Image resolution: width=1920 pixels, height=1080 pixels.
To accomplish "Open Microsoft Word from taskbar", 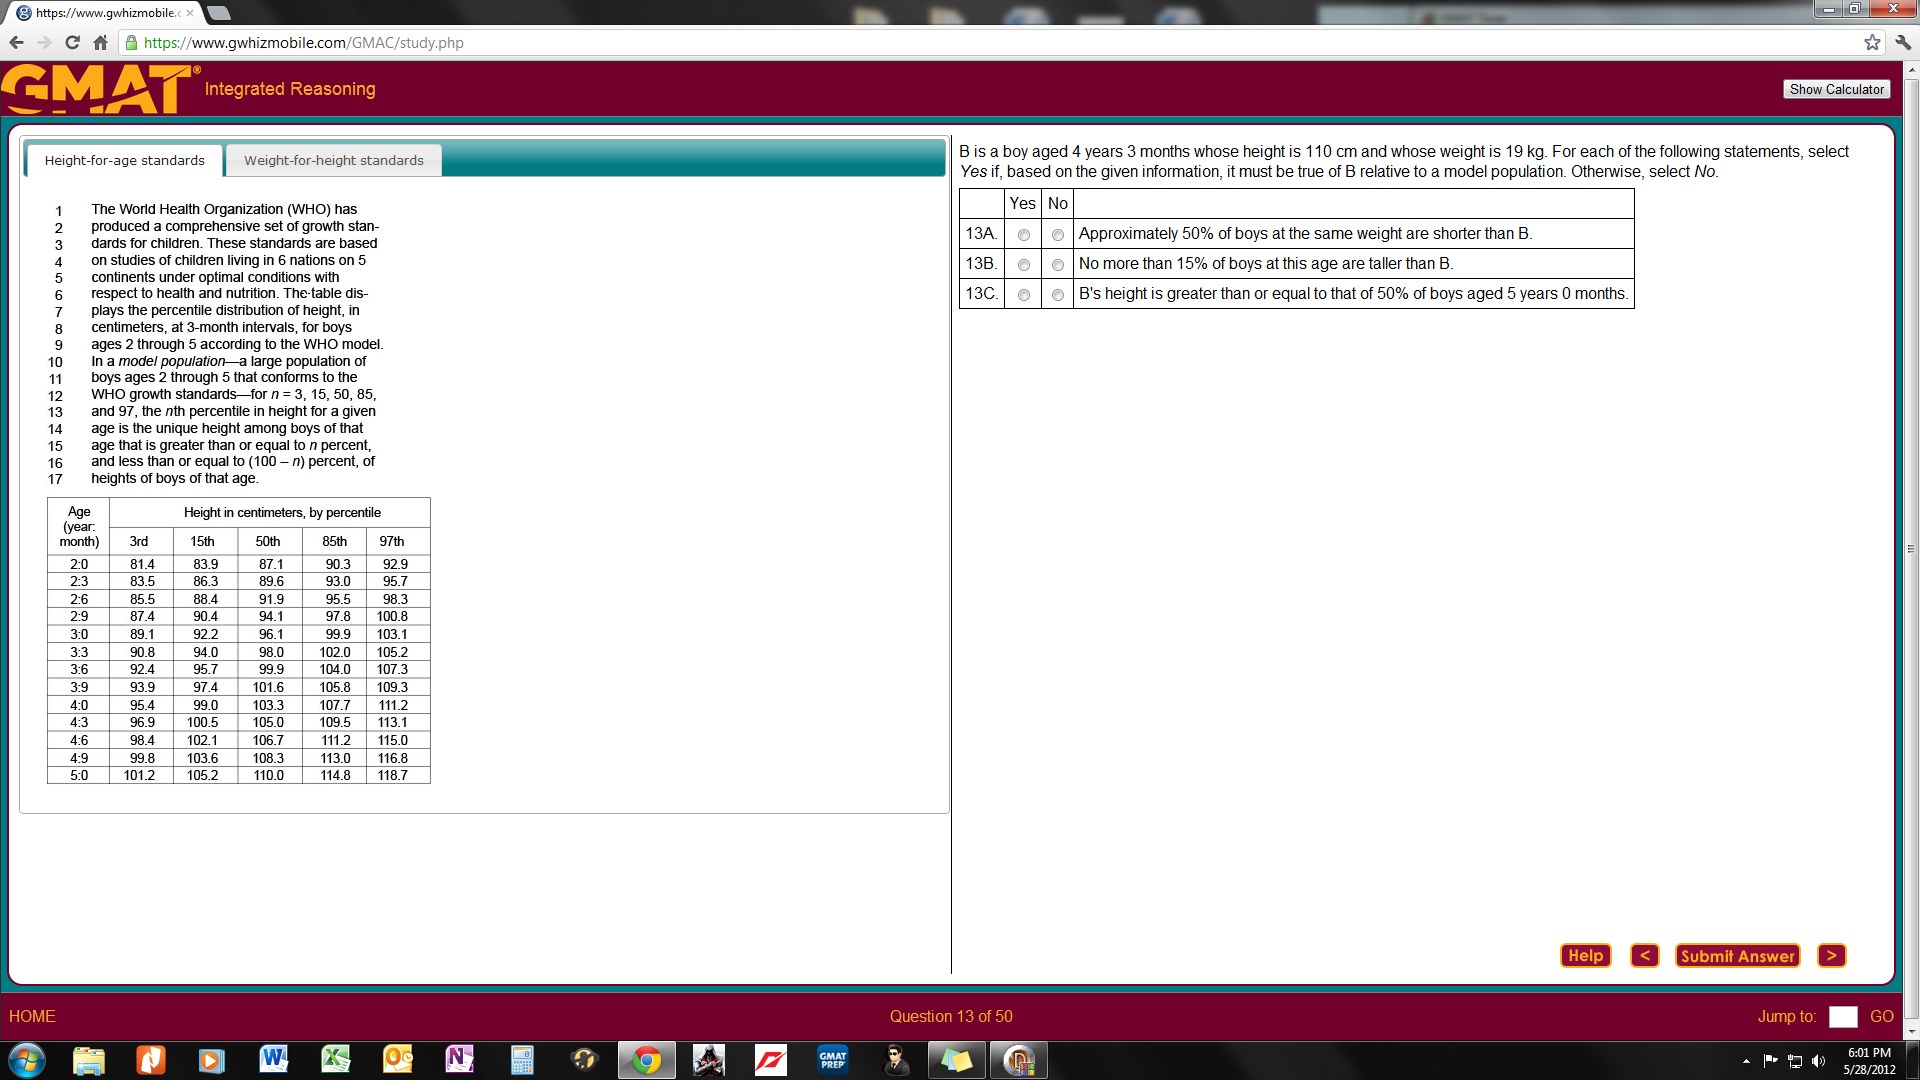I will click(273, 1059).
